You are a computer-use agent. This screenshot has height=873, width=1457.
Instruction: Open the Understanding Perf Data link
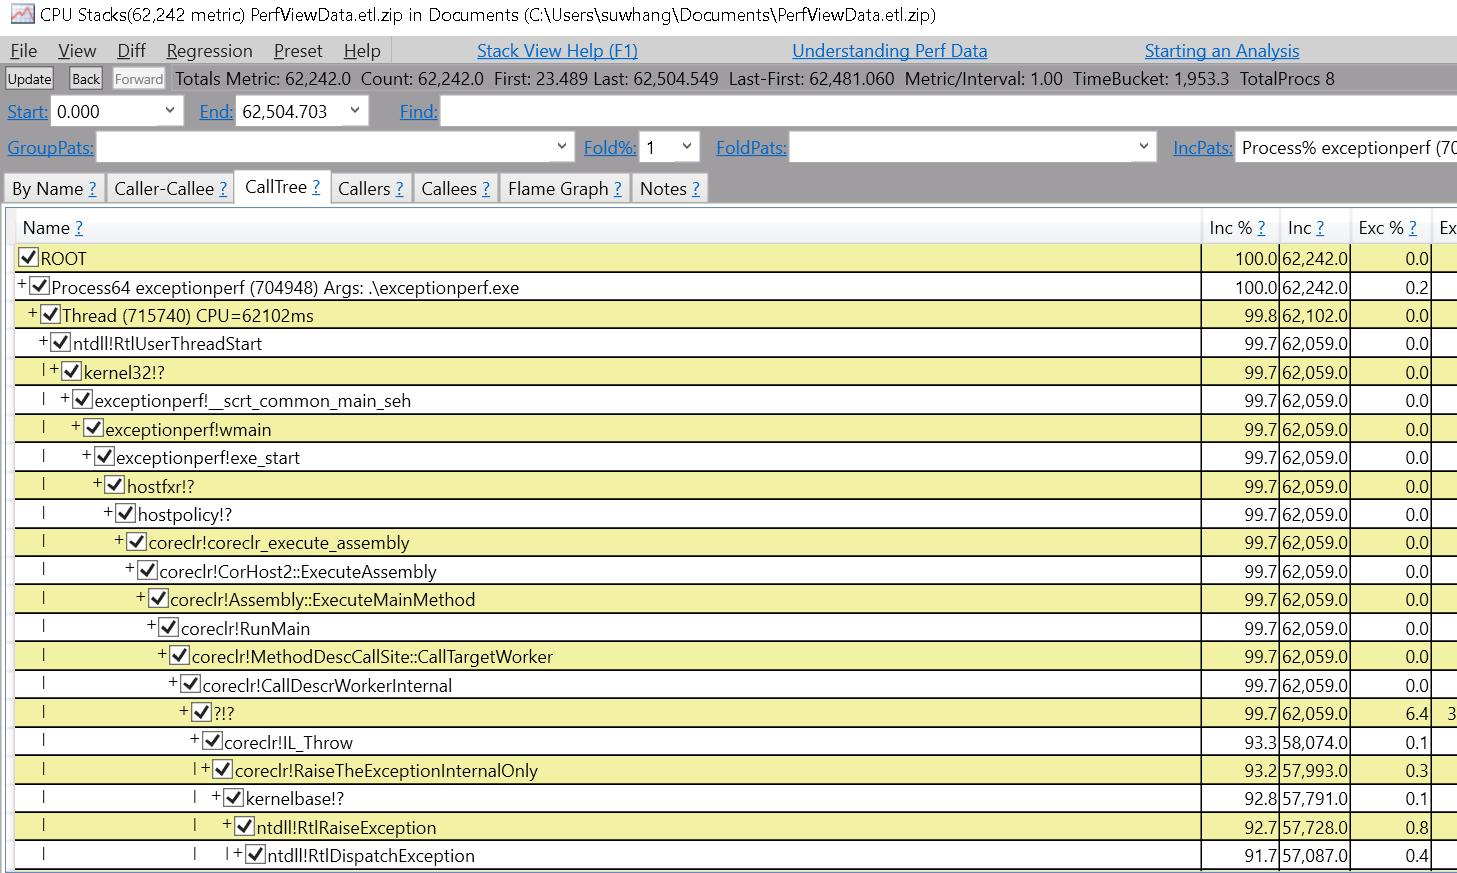(x=889, y=50)
